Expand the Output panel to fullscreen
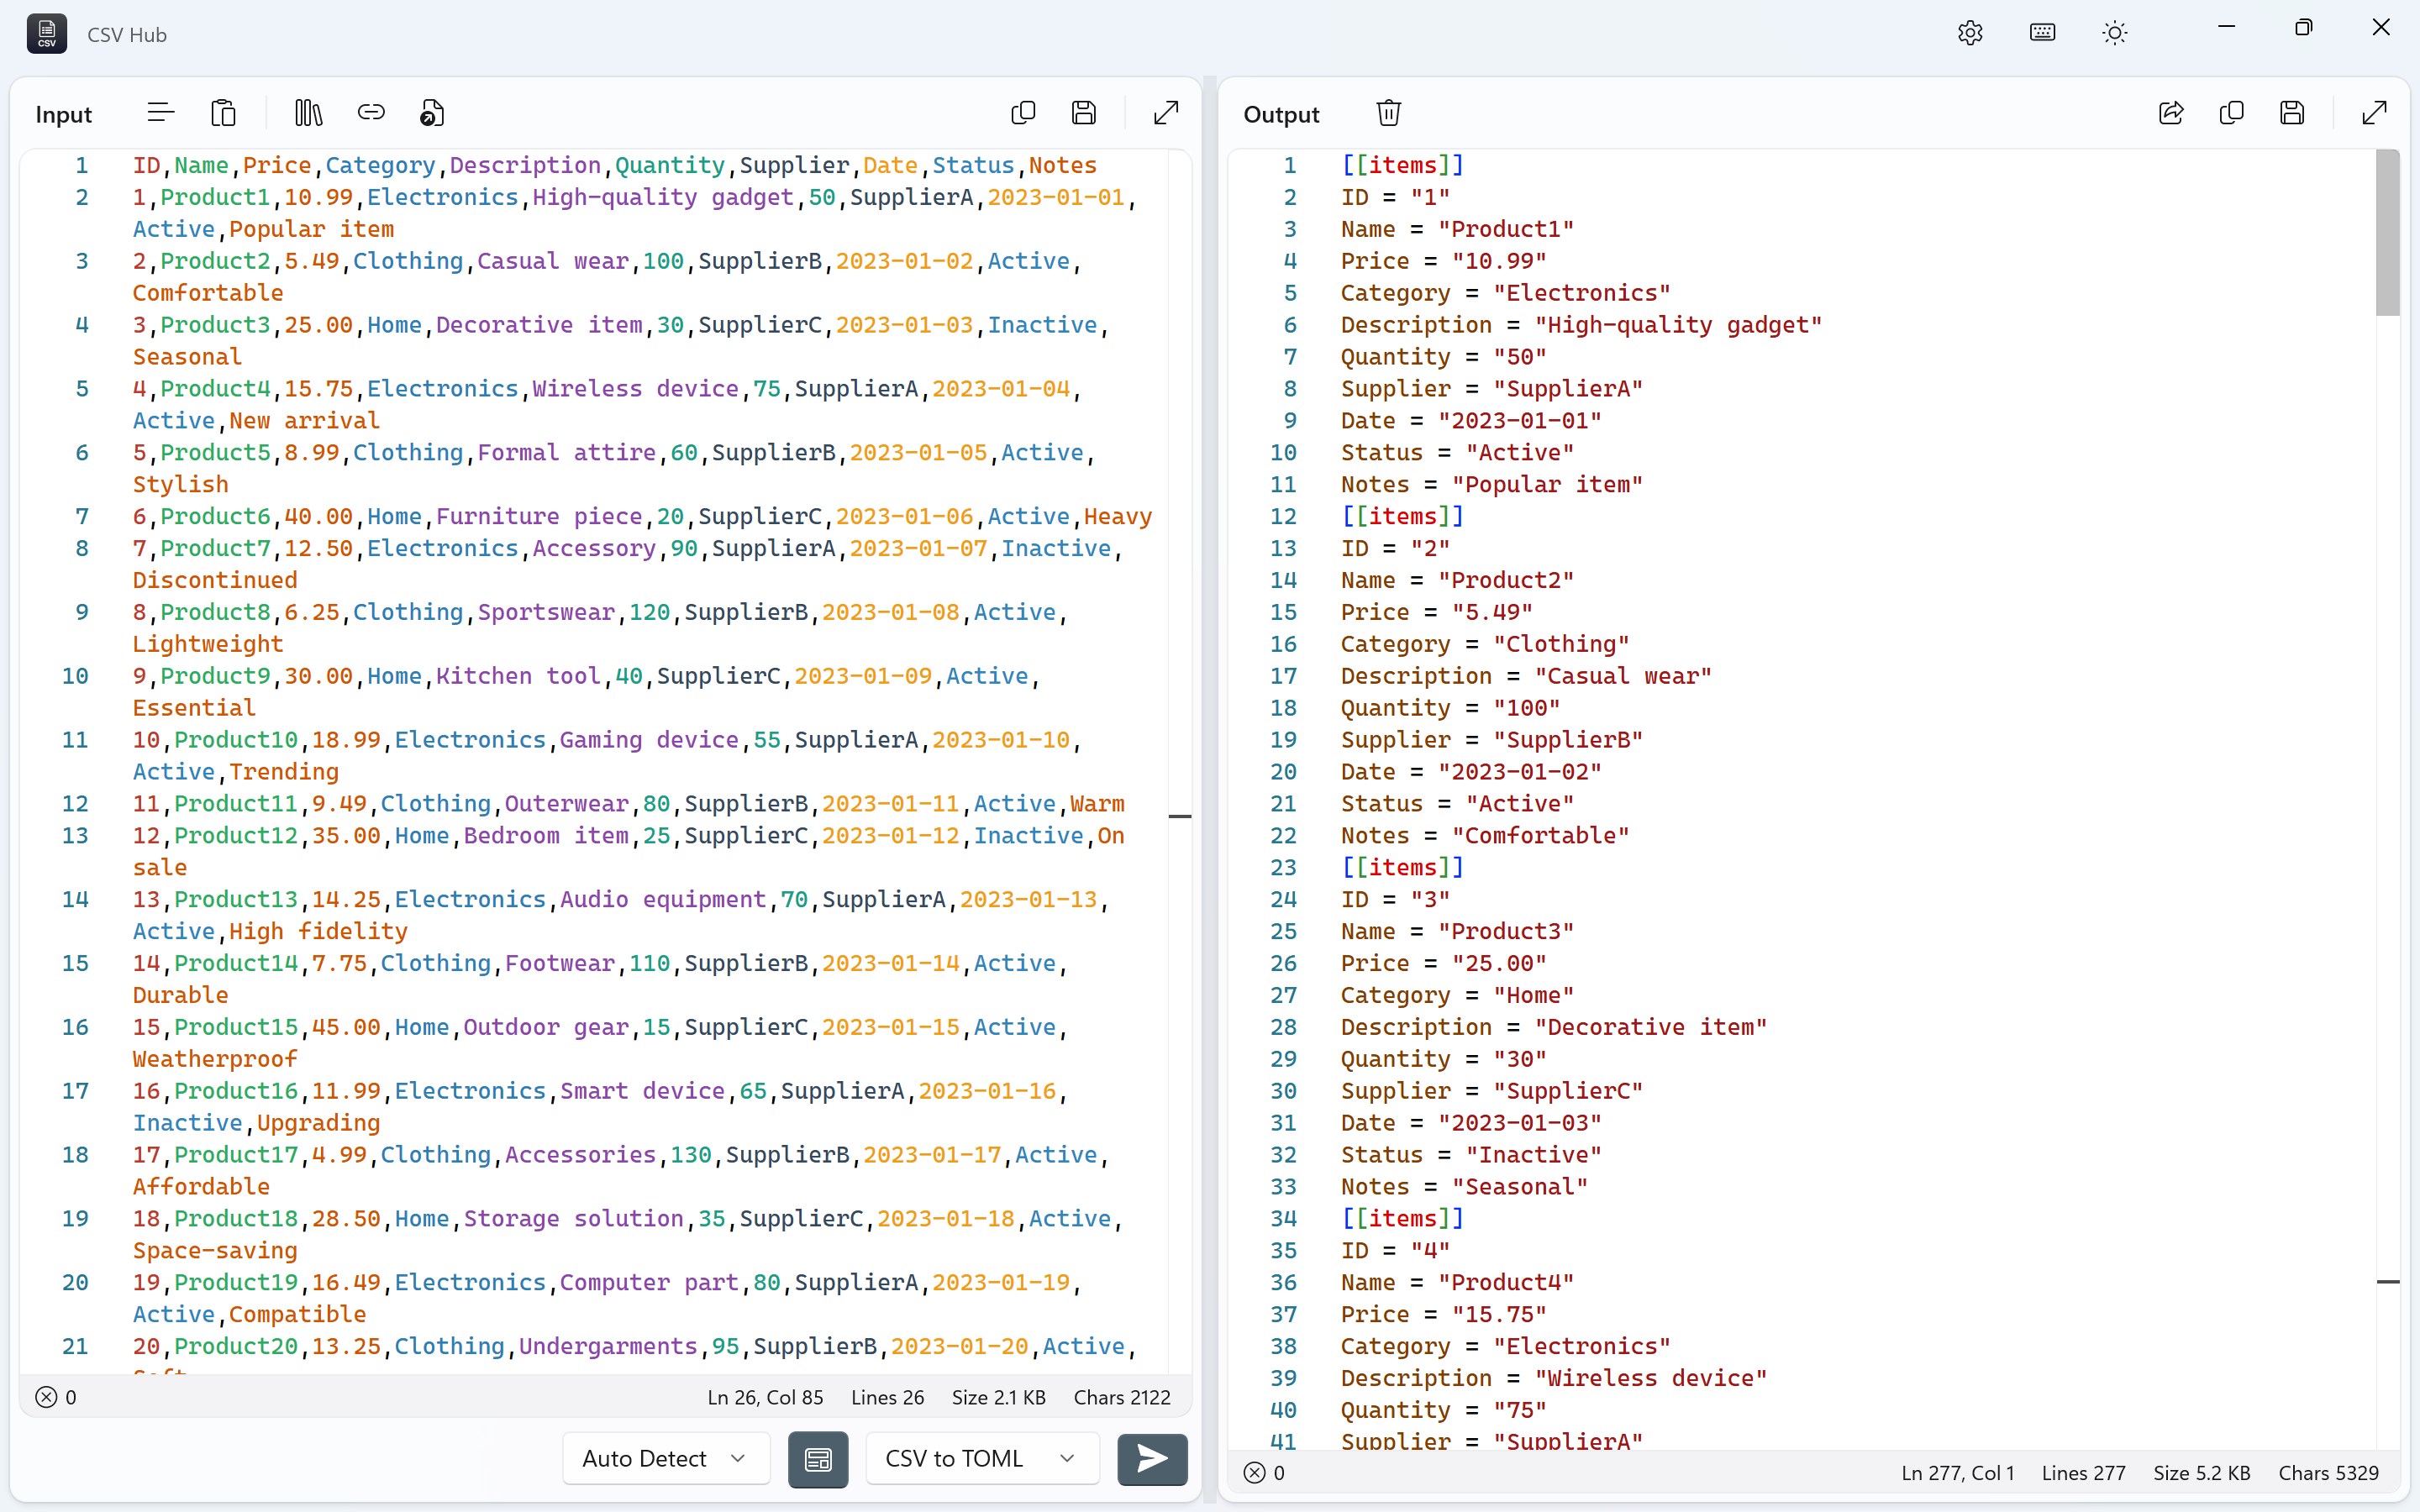The height and width of the screenshot is (1512, 2420). tap(2374, 112)
